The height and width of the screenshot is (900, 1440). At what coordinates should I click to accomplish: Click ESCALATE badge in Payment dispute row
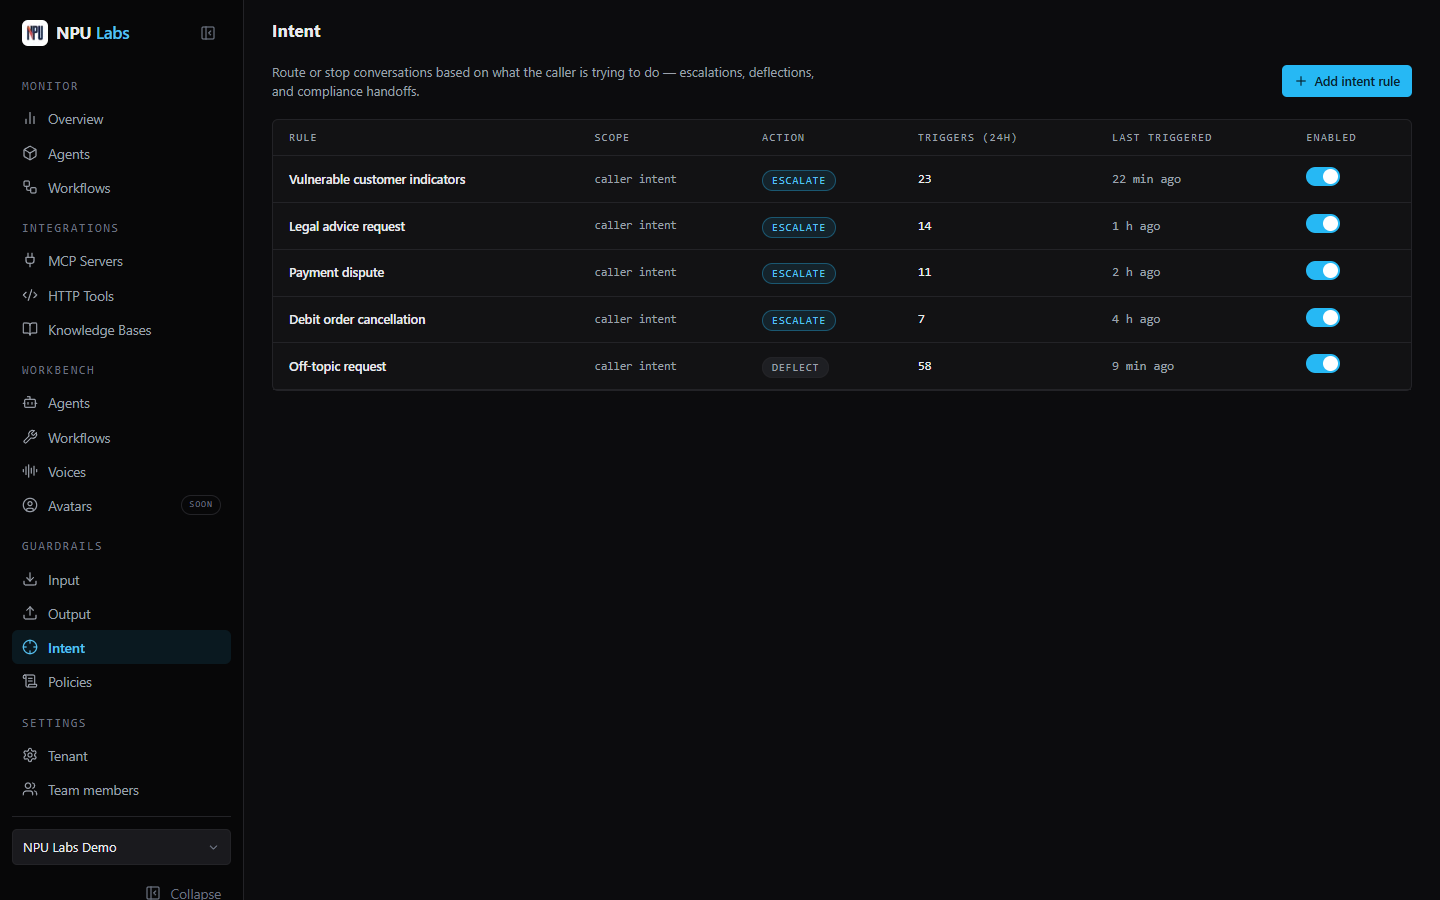pos(799,273)
